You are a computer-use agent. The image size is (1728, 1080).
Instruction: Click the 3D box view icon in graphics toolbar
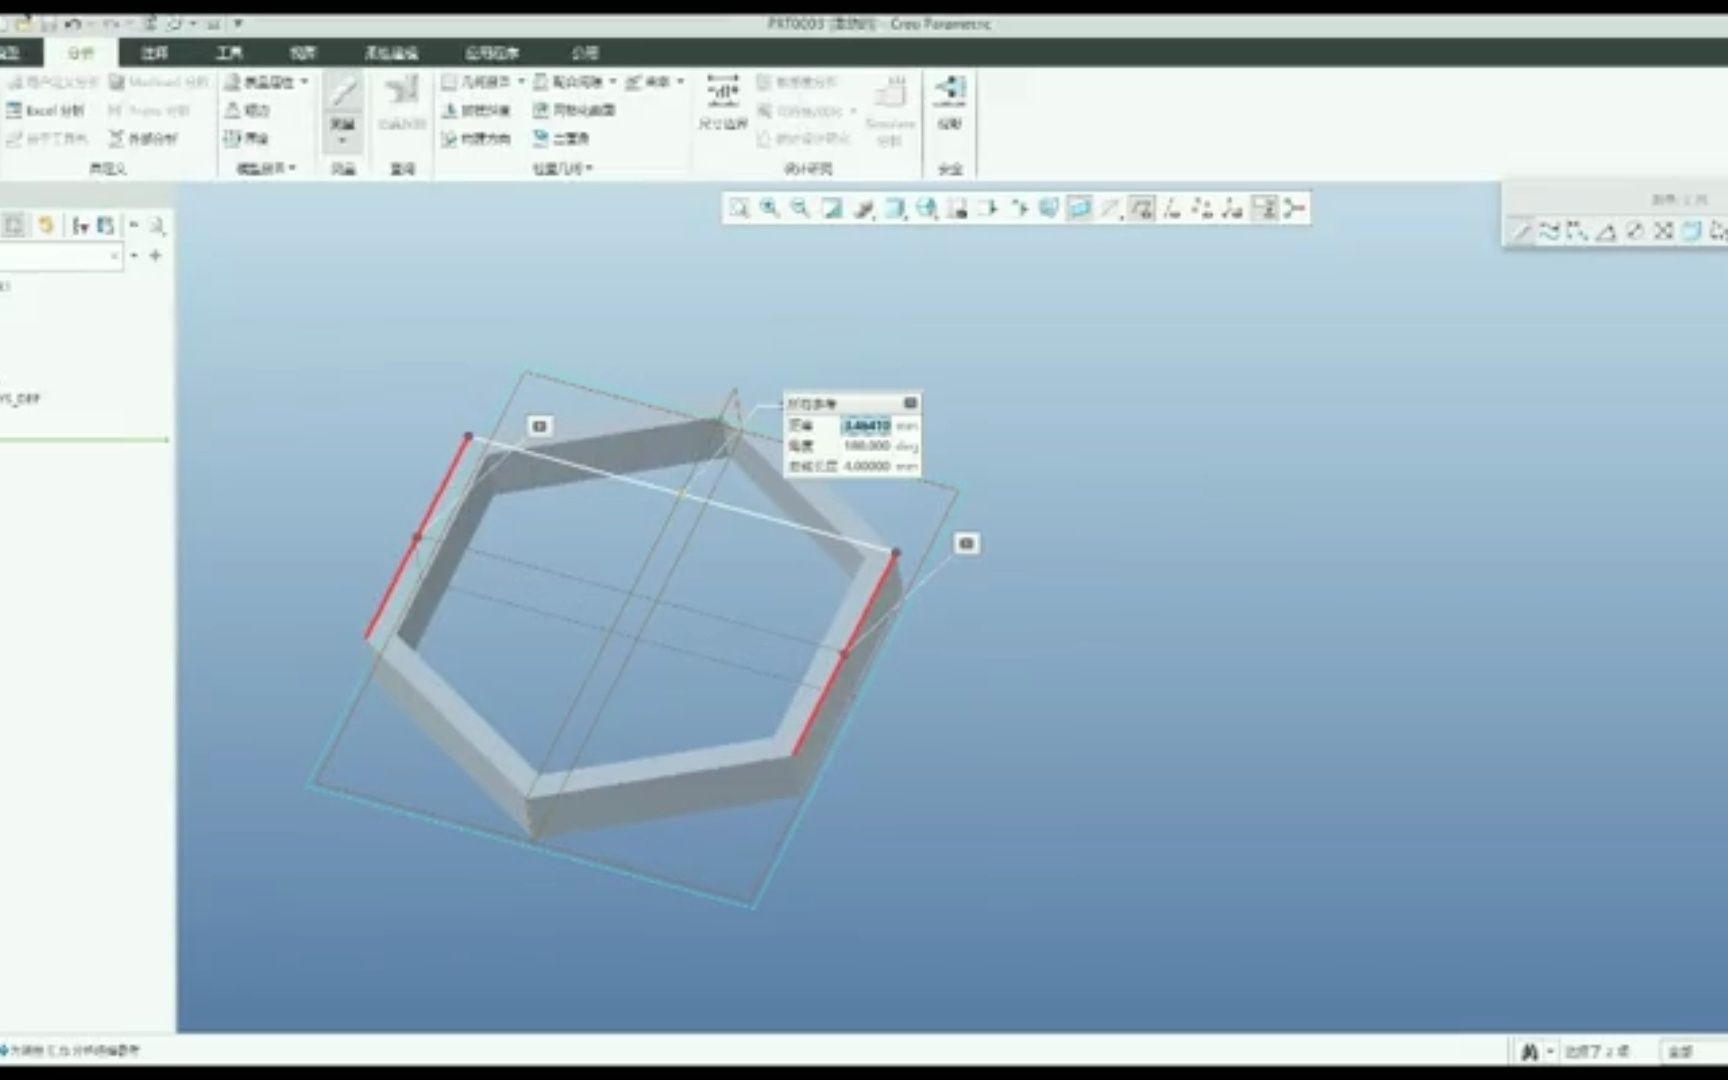1049,208
